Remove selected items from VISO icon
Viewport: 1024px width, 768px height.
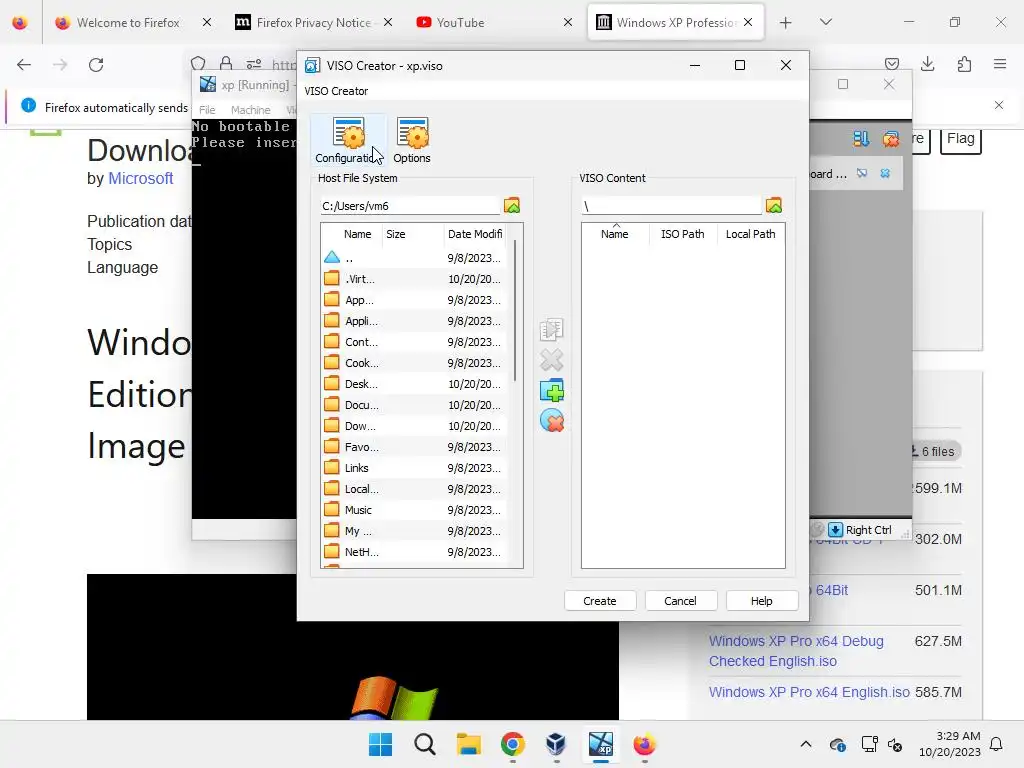(x=551, y=360)
